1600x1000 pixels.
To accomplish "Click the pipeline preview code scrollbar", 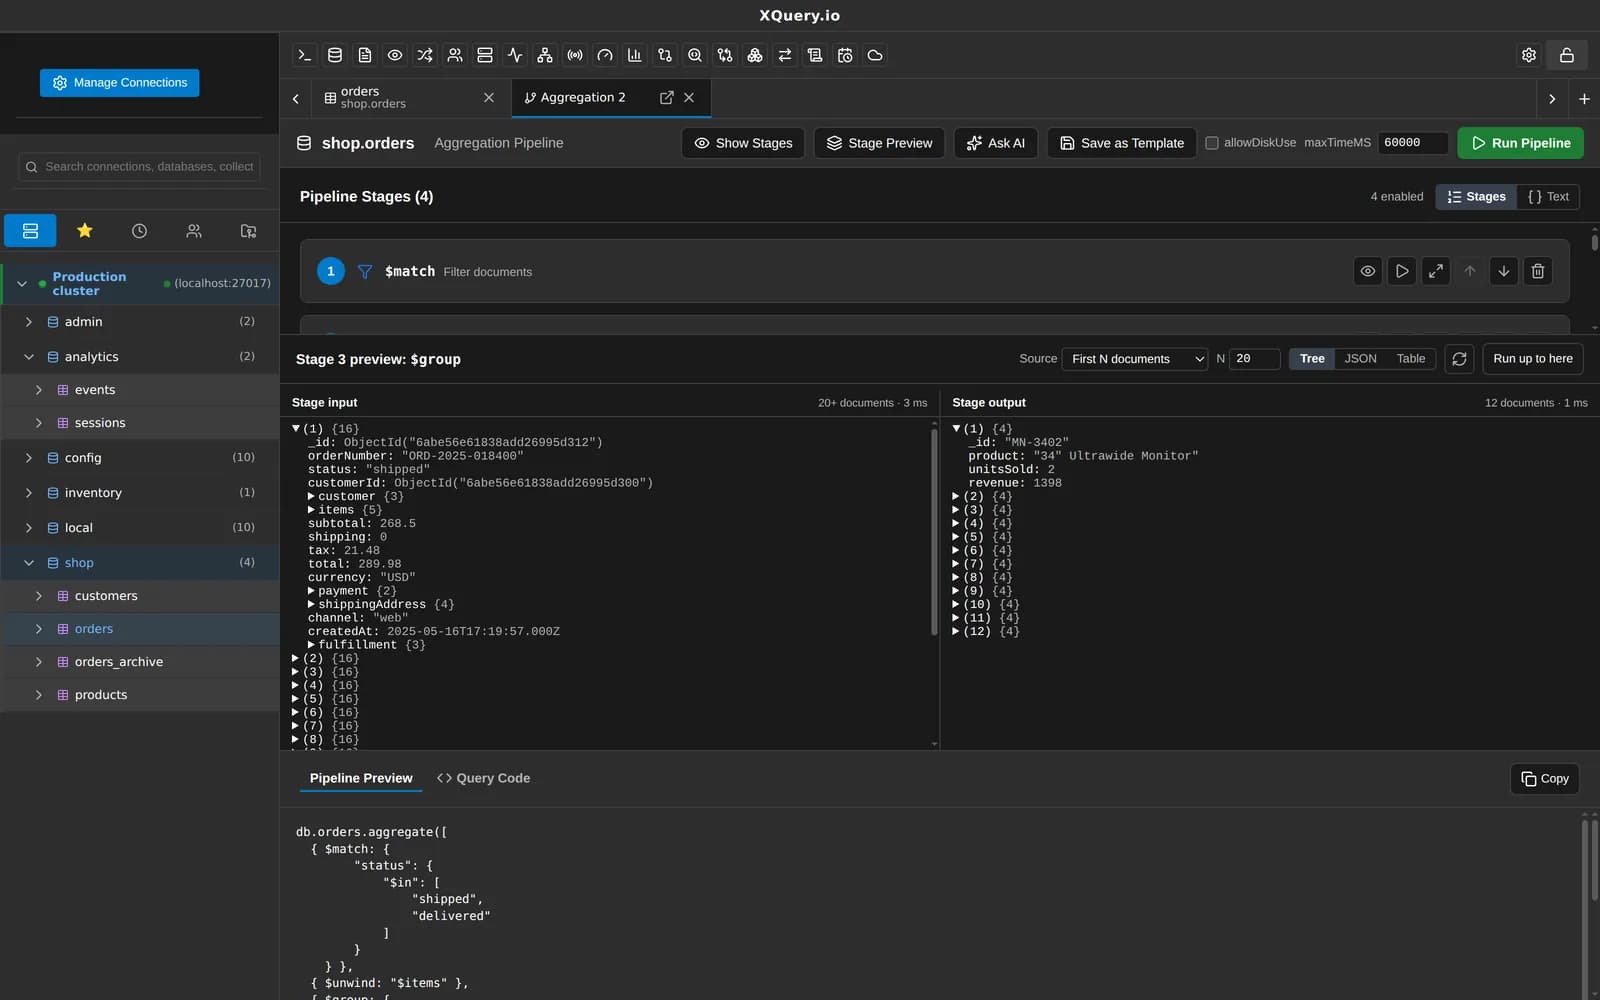I will coord(1585,907).
